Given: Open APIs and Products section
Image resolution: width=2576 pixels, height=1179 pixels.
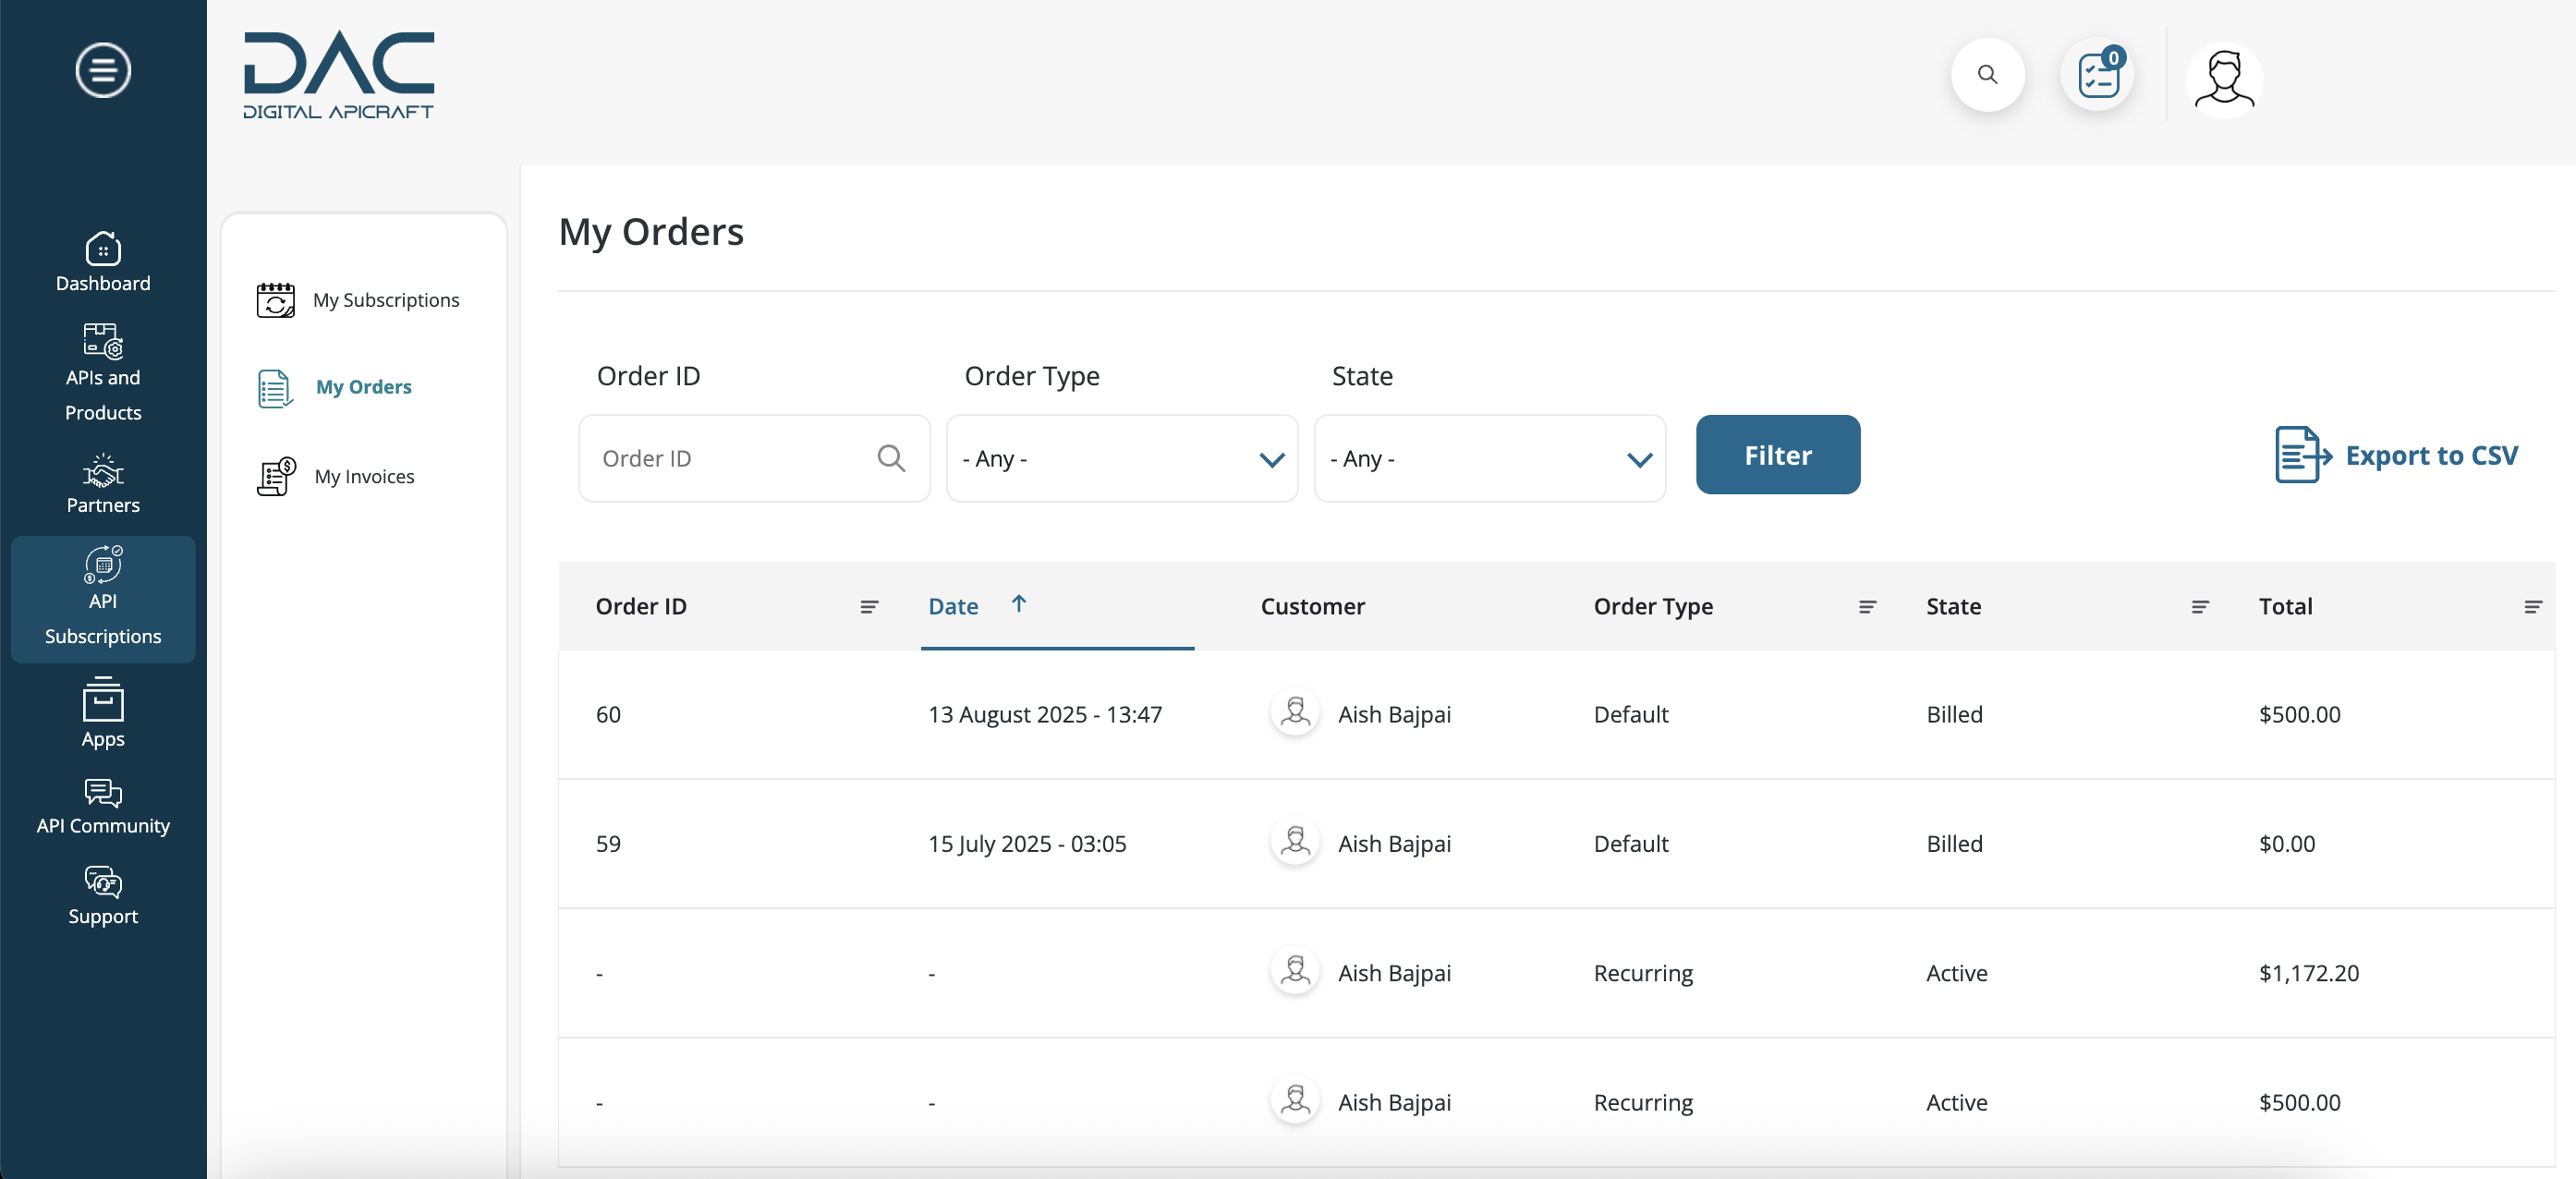Looking at the screenshot, I should pyautogui.click(x=103, y=372).
